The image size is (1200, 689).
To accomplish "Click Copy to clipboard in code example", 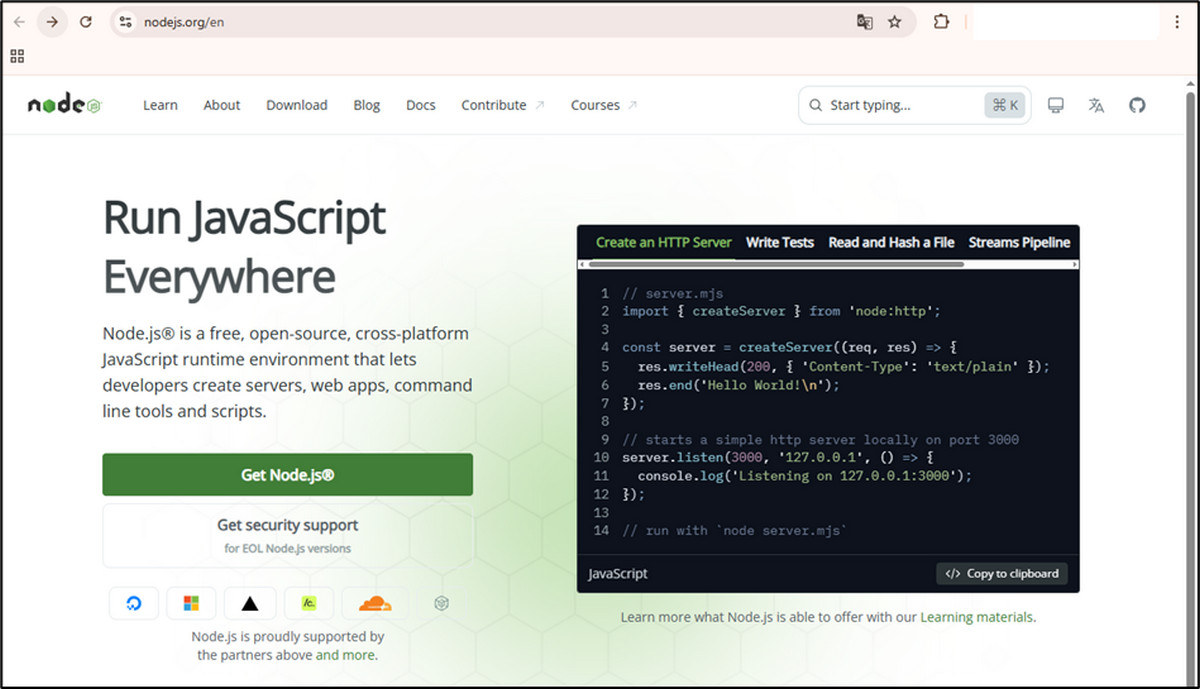I will click(x=1001, y=573).
